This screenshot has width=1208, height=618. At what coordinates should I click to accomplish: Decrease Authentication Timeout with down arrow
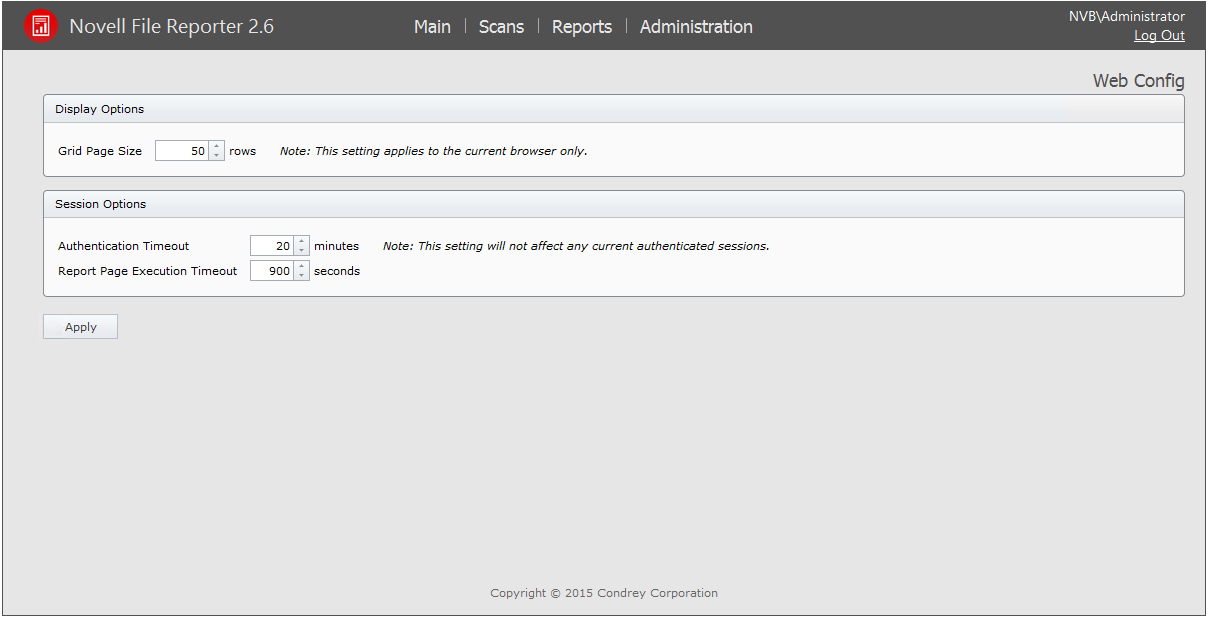[302, 251]
